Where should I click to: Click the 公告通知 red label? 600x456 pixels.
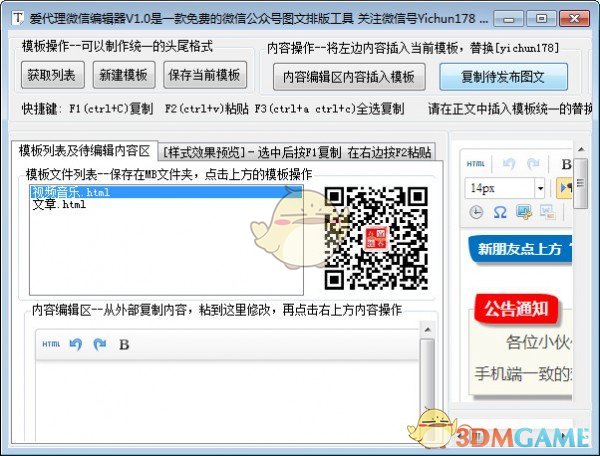(x=516, y=309)
